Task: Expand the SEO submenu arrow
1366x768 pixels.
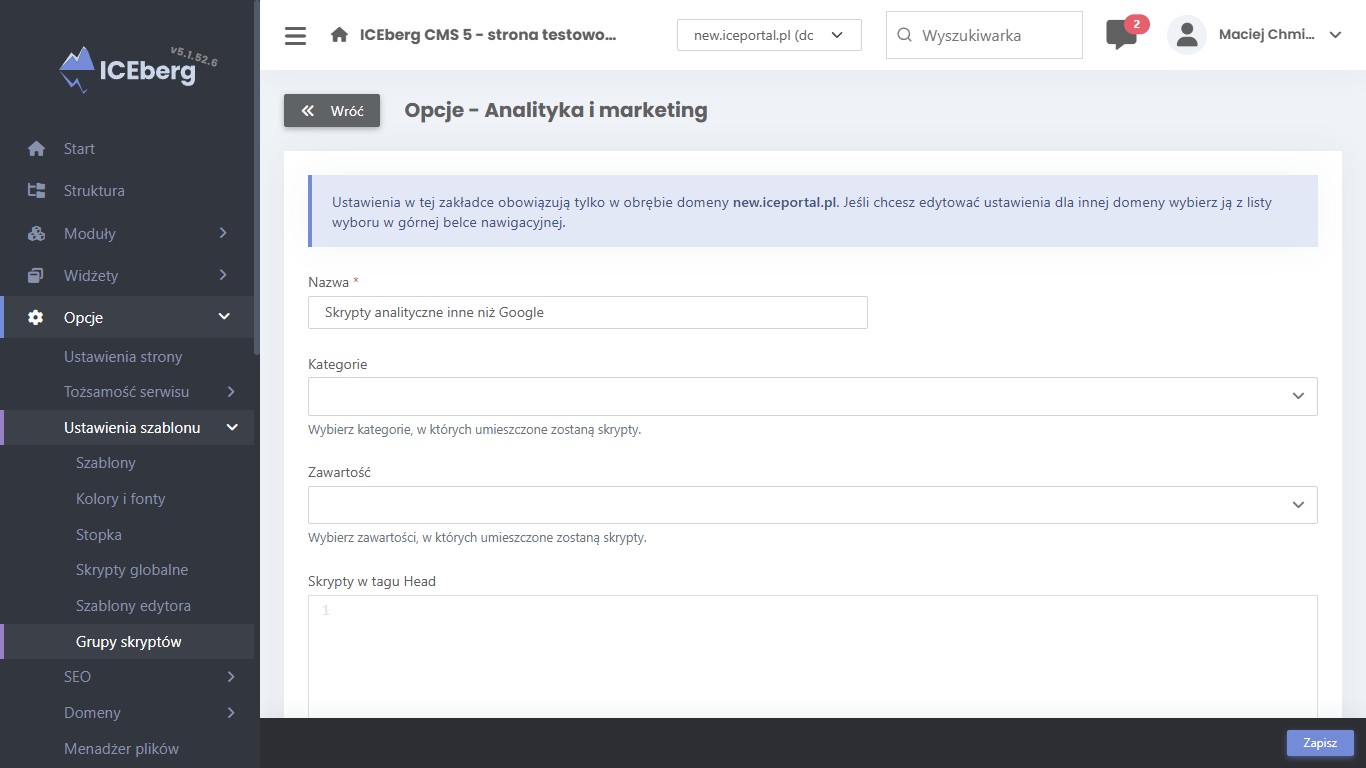Action: click(x=231, y=677)
